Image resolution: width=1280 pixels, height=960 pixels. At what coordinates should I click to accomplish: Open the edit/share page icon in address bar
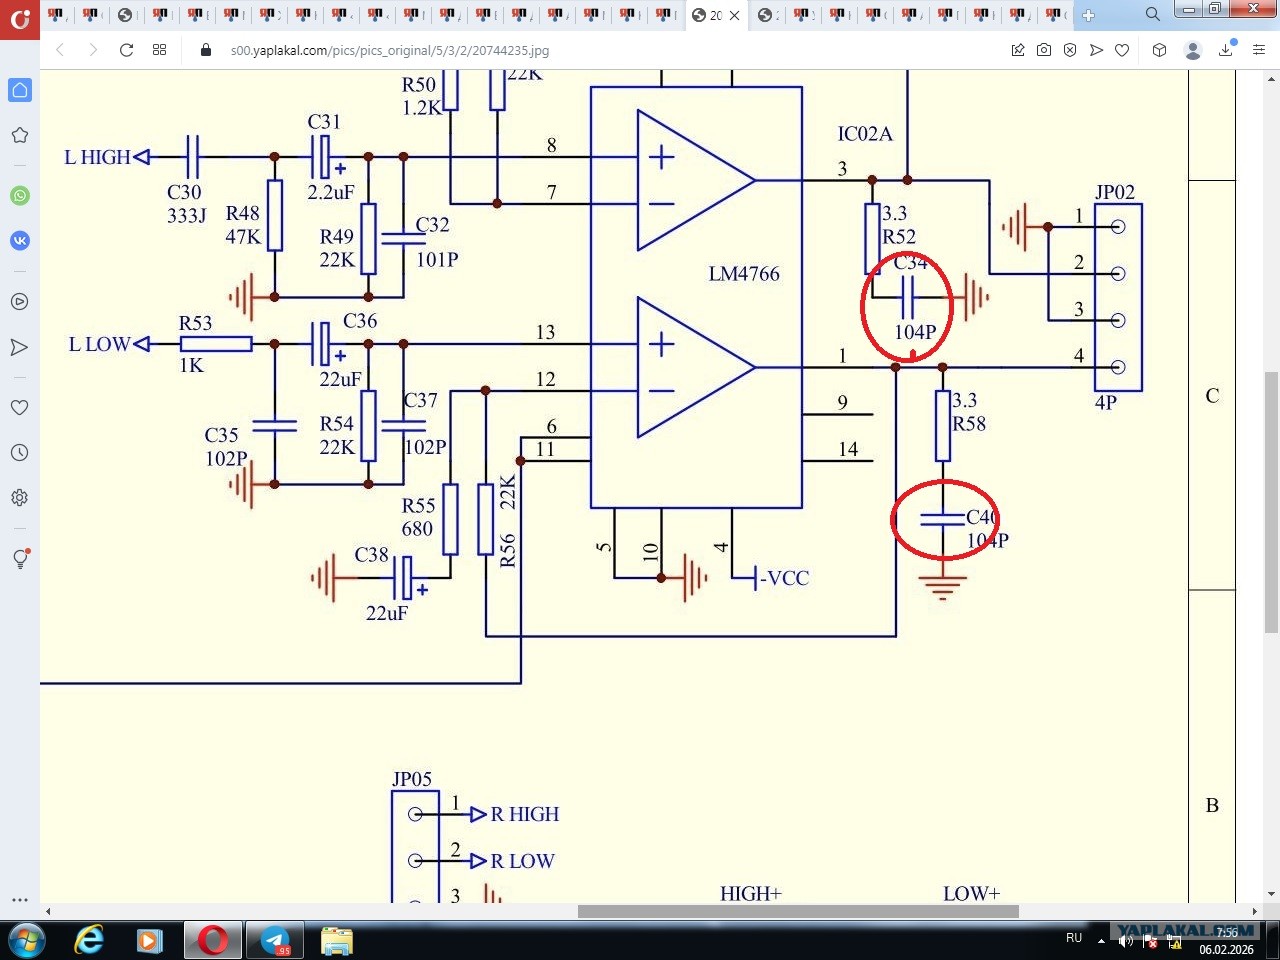1018,50
